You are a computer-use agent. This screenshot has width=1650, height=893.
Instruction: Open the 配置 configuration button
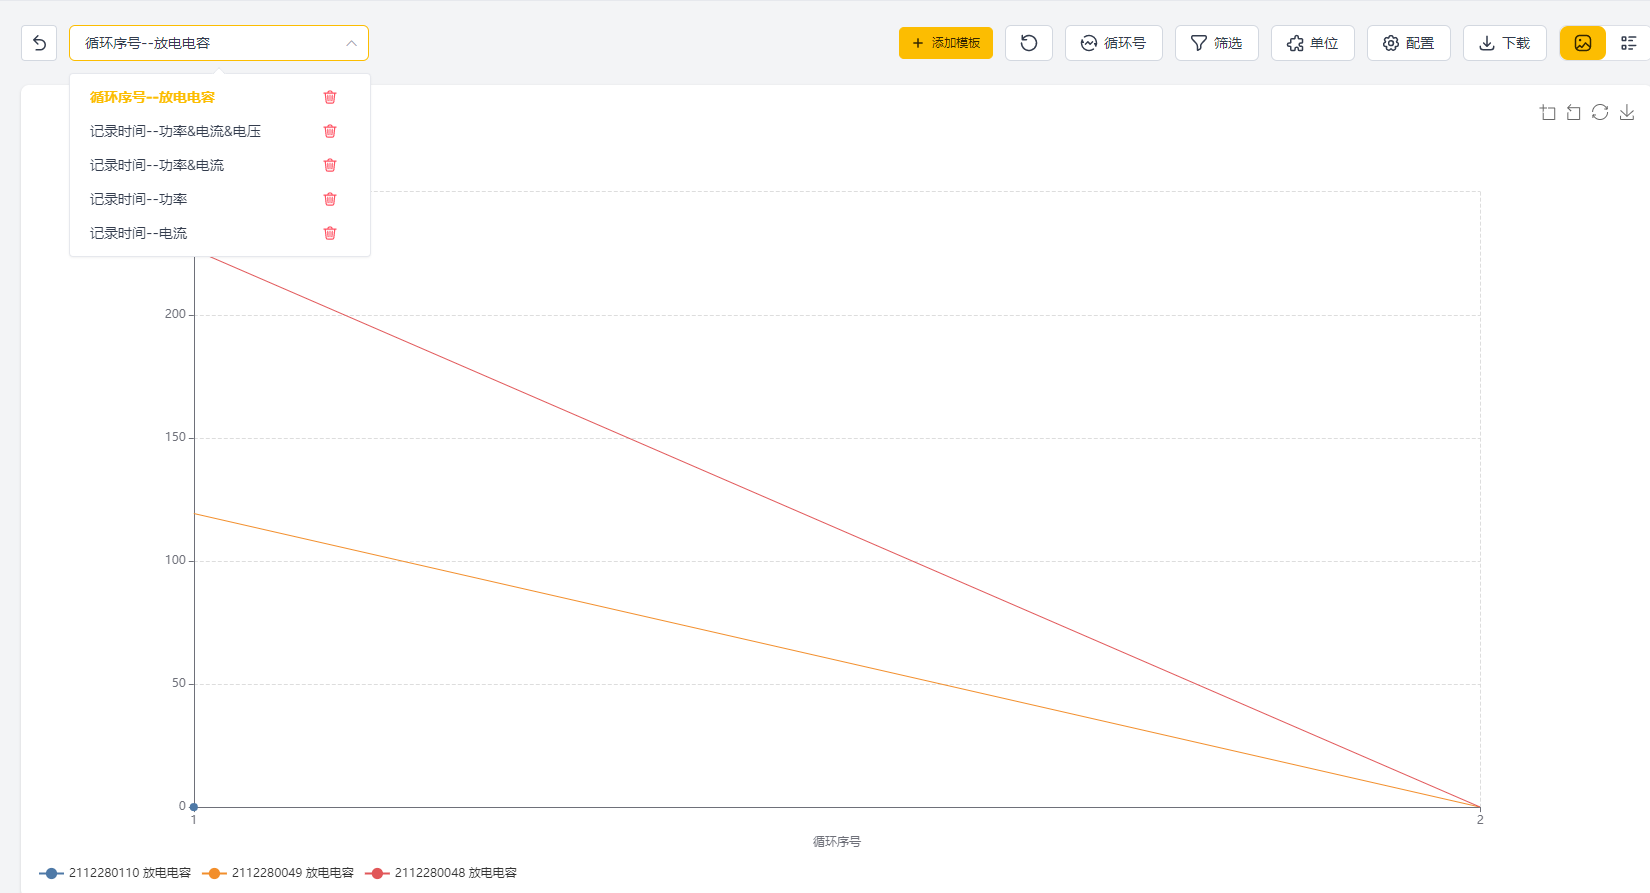tap(1409, 43)
